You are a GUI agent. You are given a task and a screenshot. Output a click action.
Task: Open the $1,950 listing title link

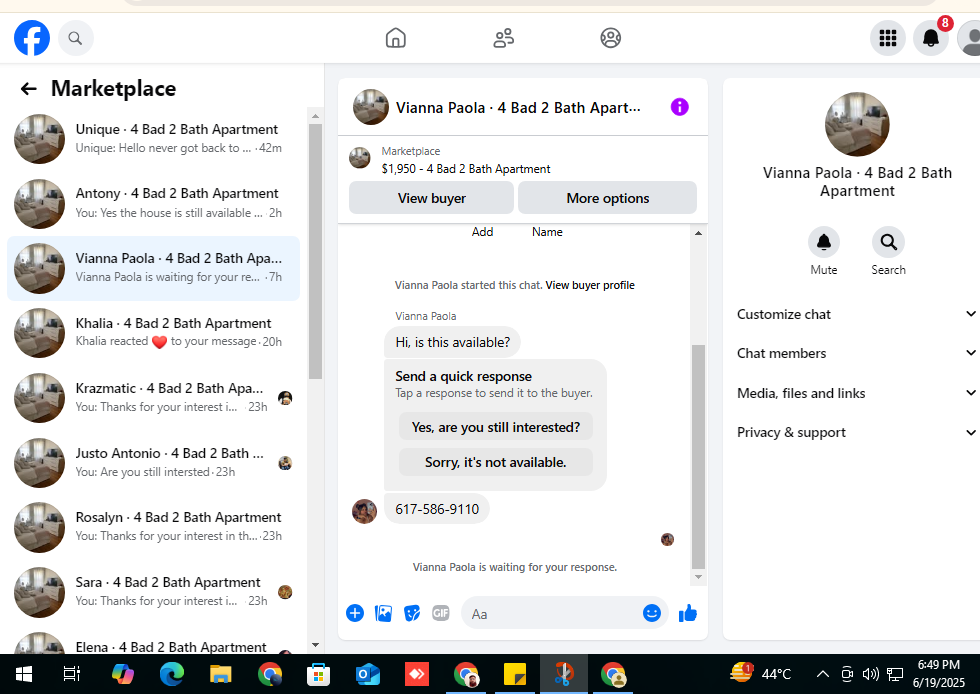(466, 169)
